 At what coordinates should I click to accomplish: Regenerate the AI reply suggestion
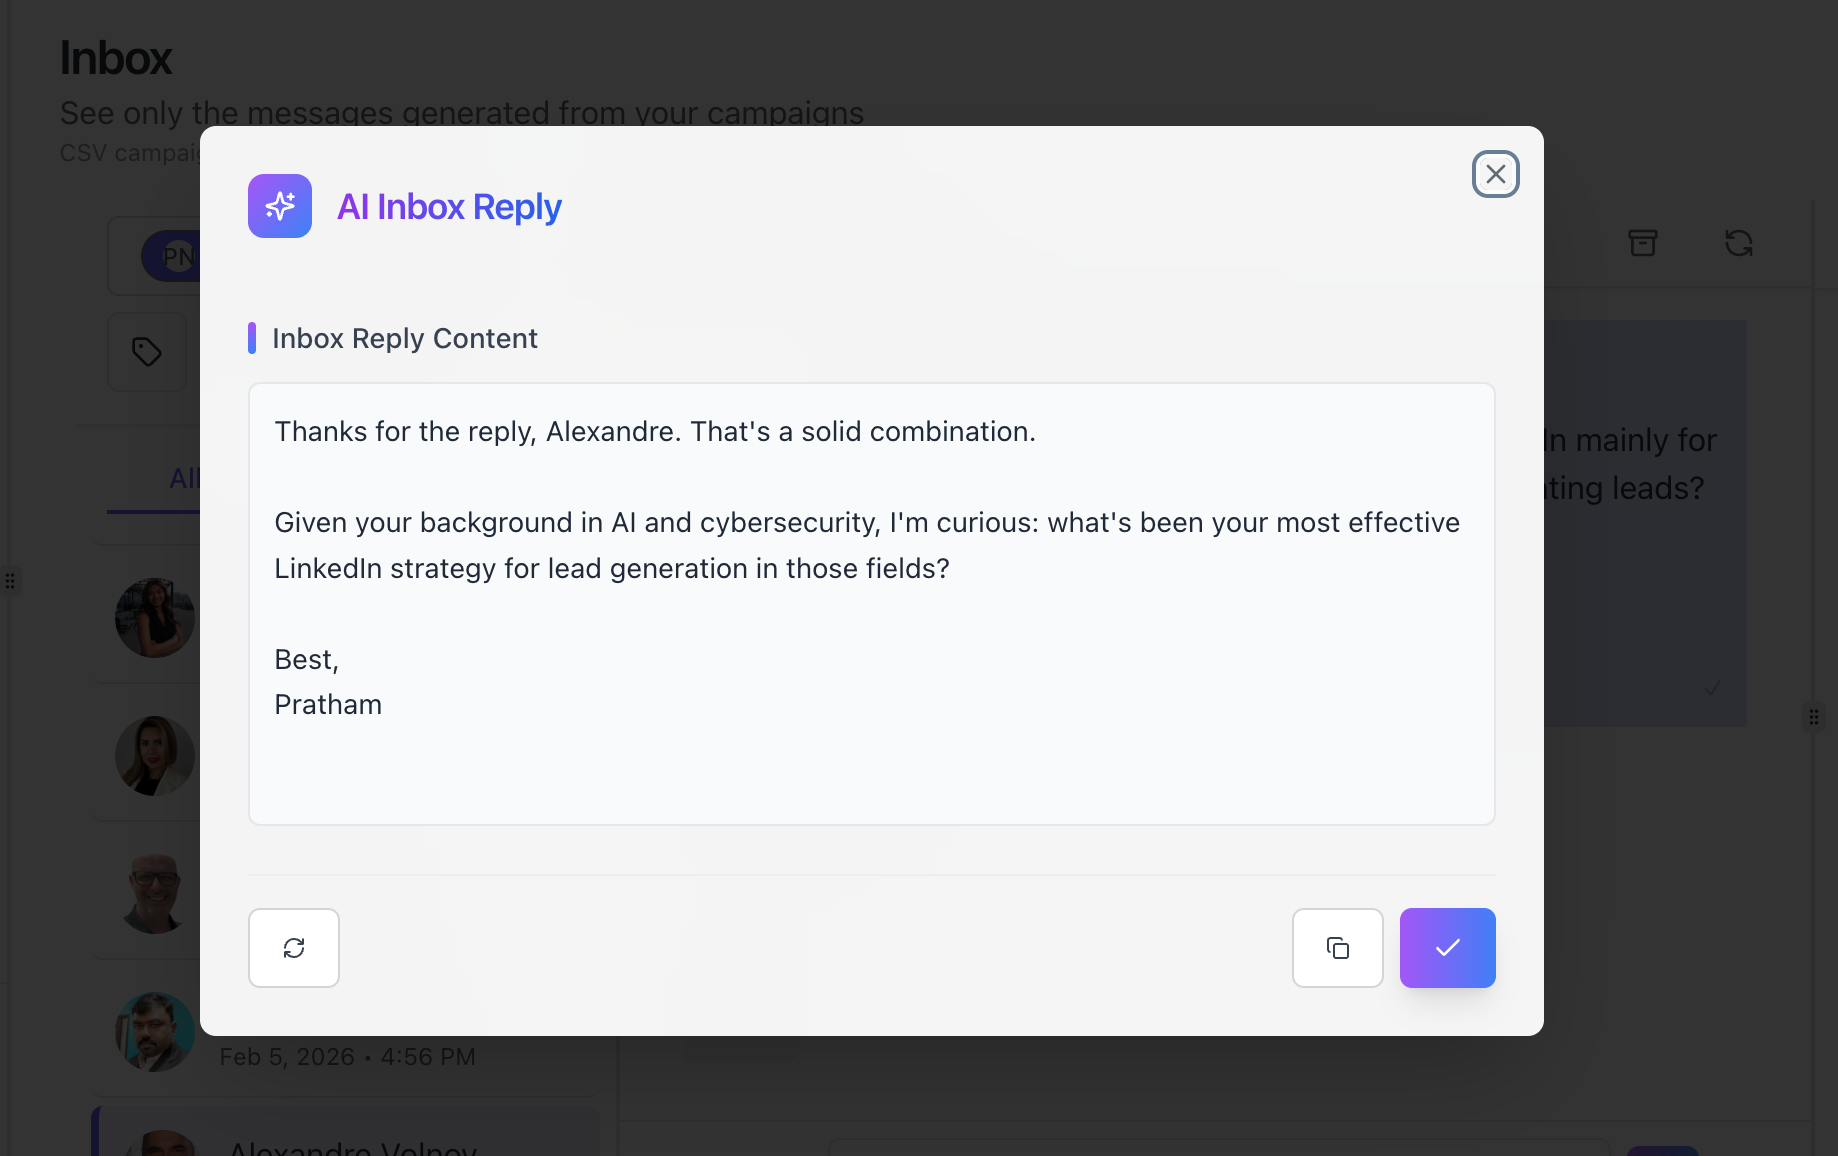(294, 948)
